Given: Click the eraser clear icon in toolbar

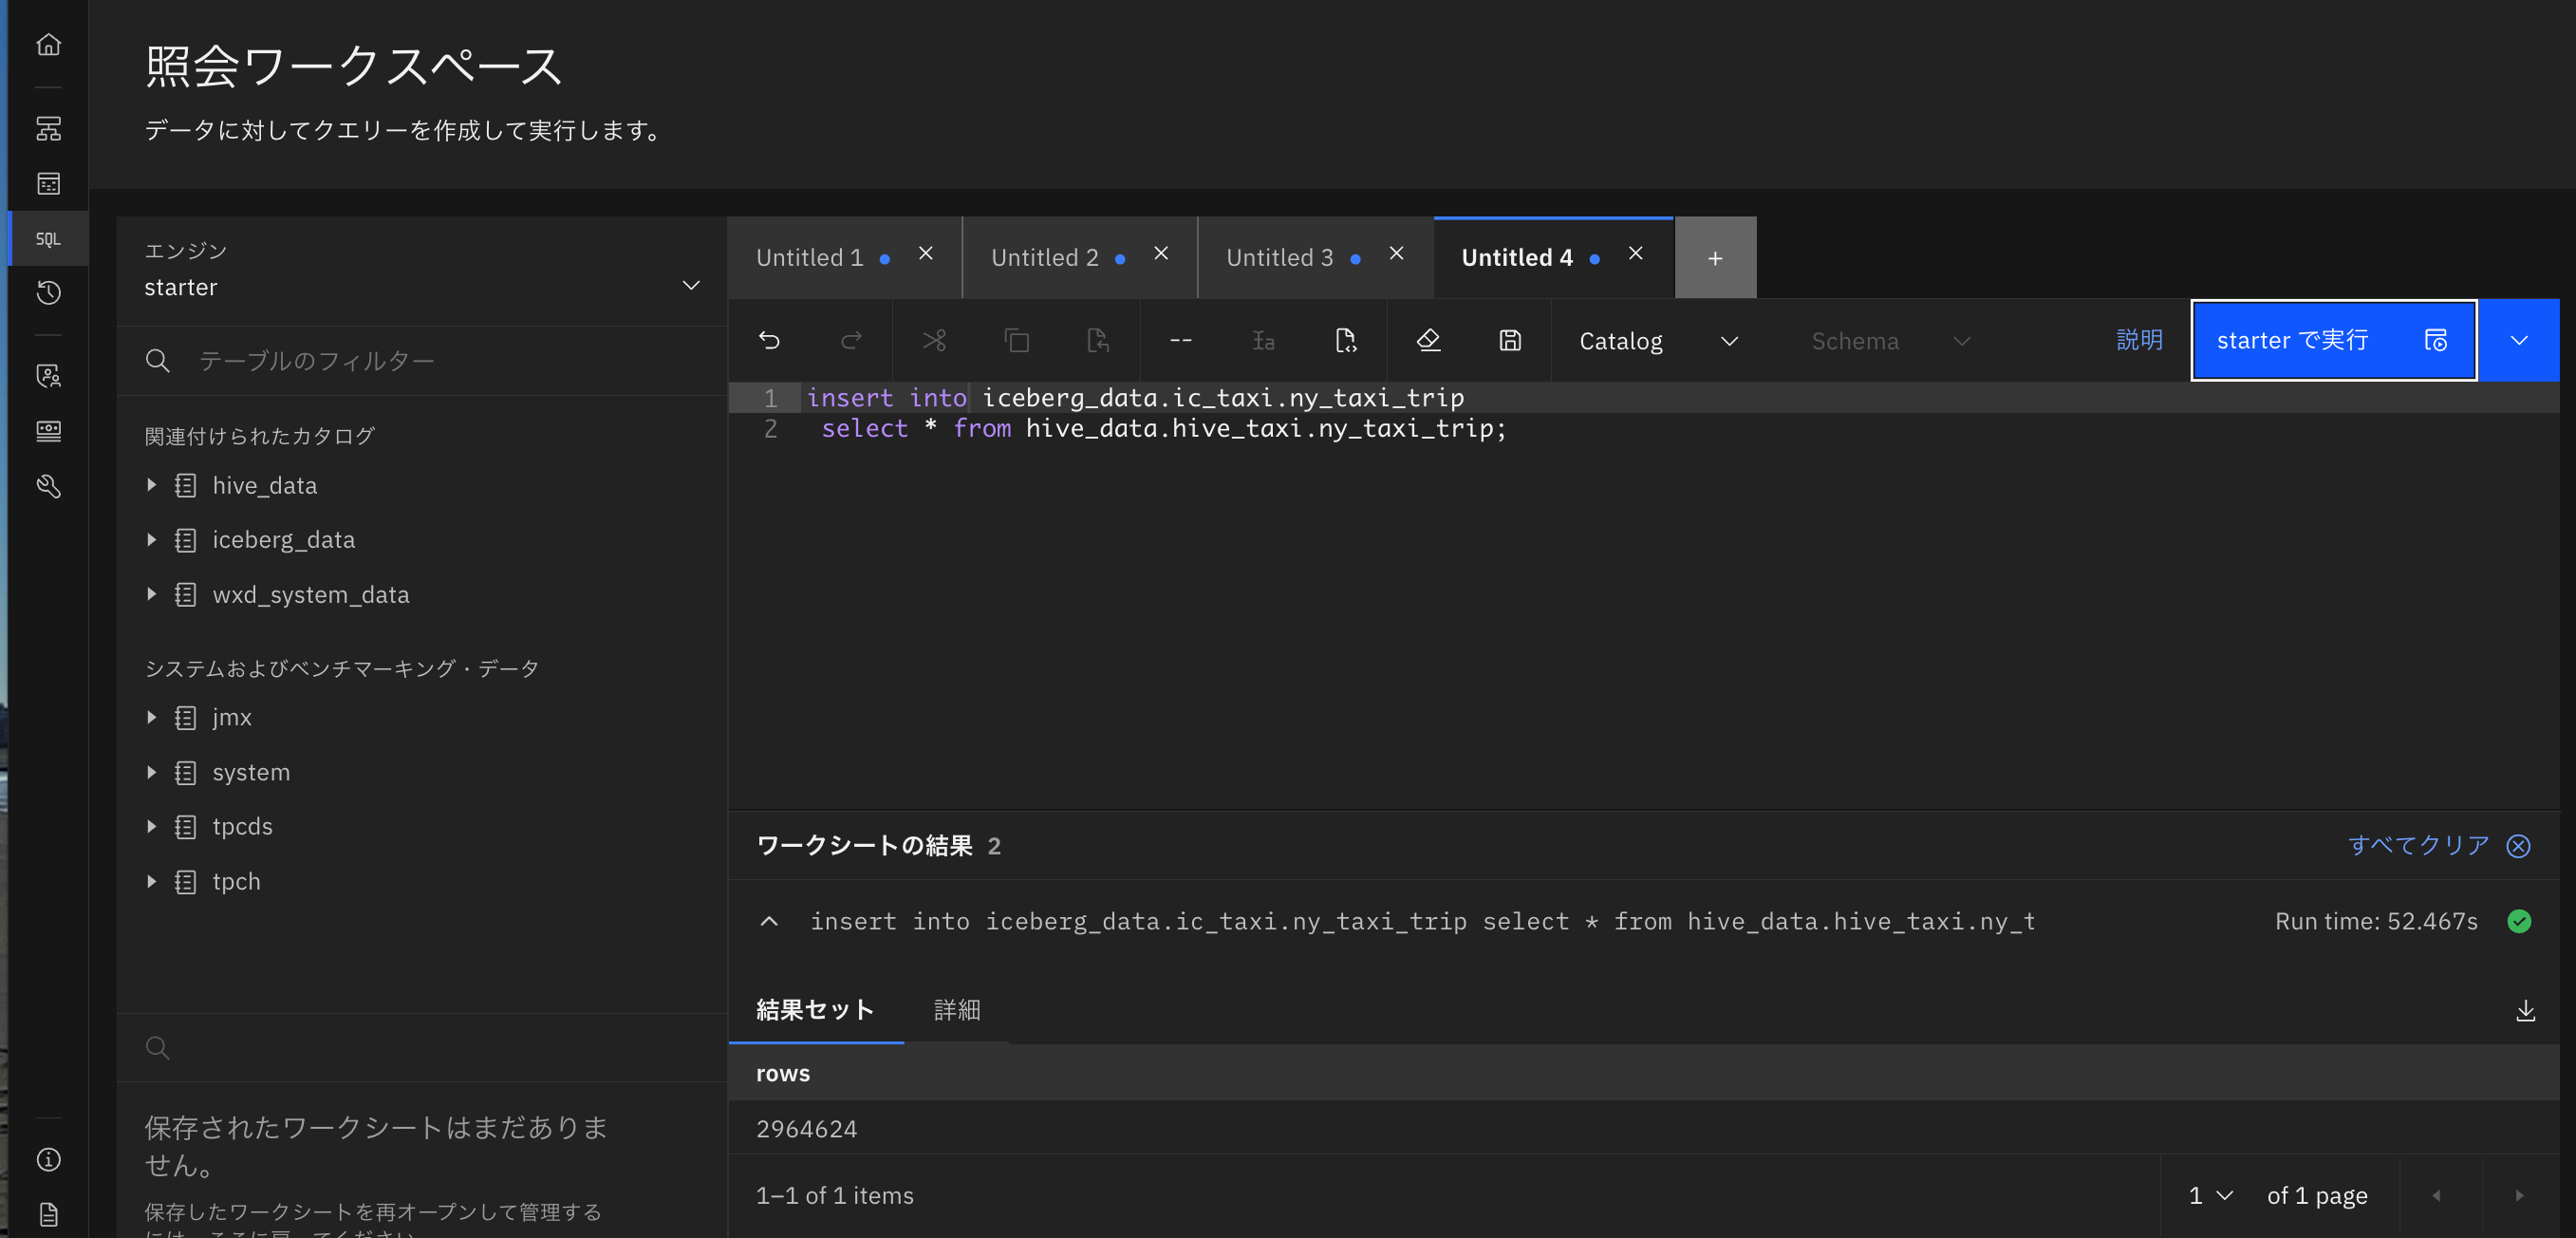Looking at the screenshot, I should 1428,341.
